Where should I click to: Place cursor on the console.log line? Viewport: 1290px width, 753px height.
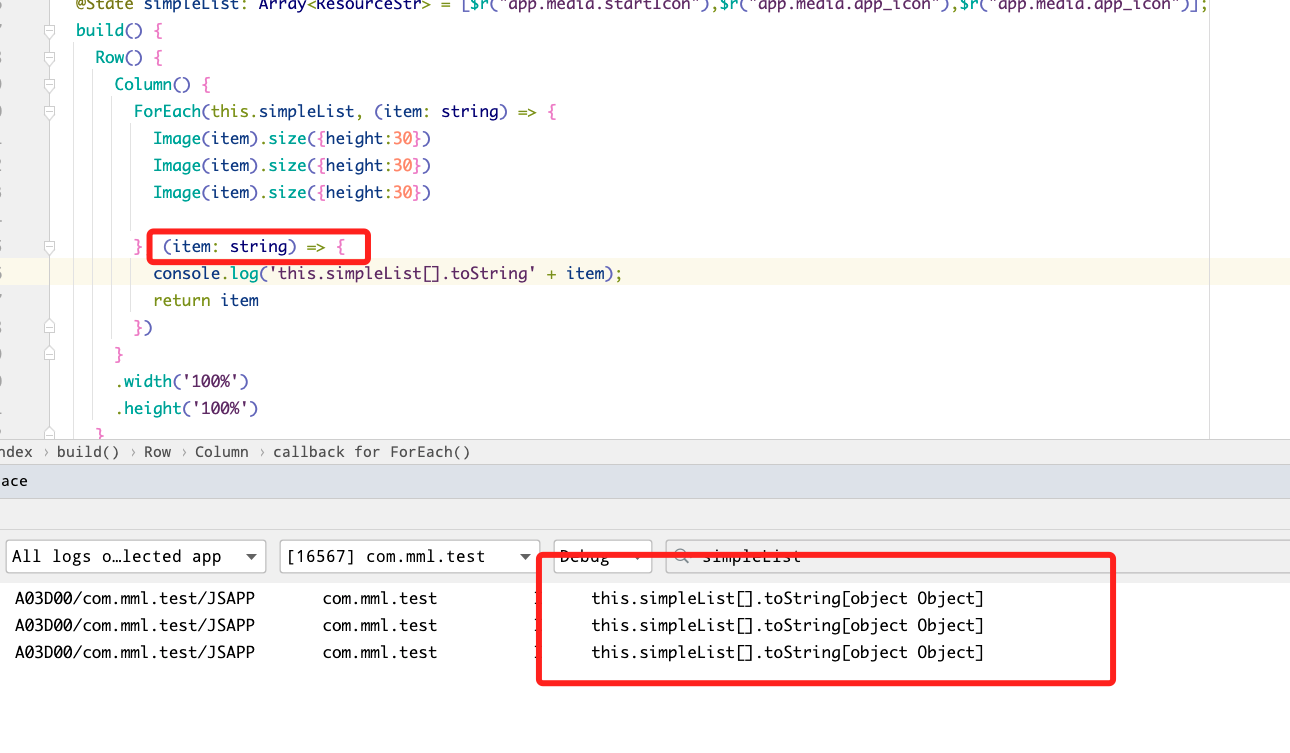[388, 273]
